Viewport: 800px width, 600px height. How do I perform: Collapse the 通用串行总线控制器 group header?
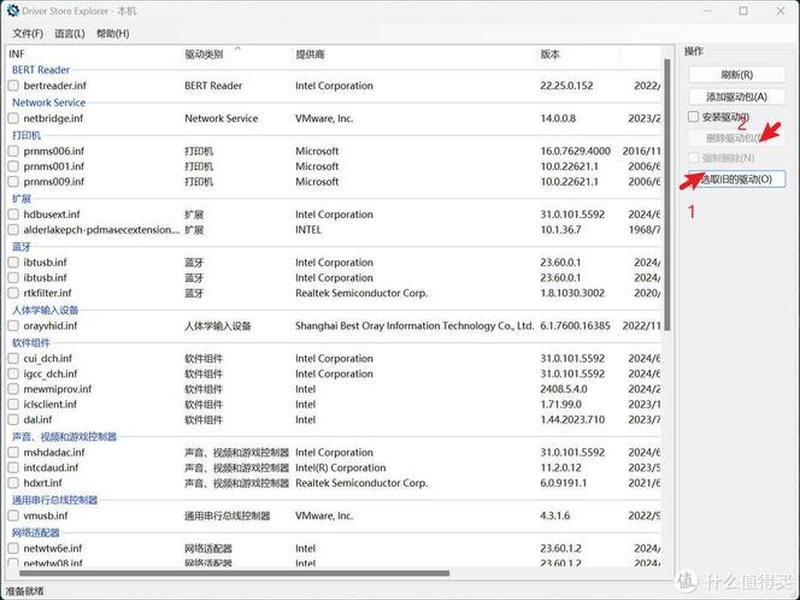click(x=55, y=499)
